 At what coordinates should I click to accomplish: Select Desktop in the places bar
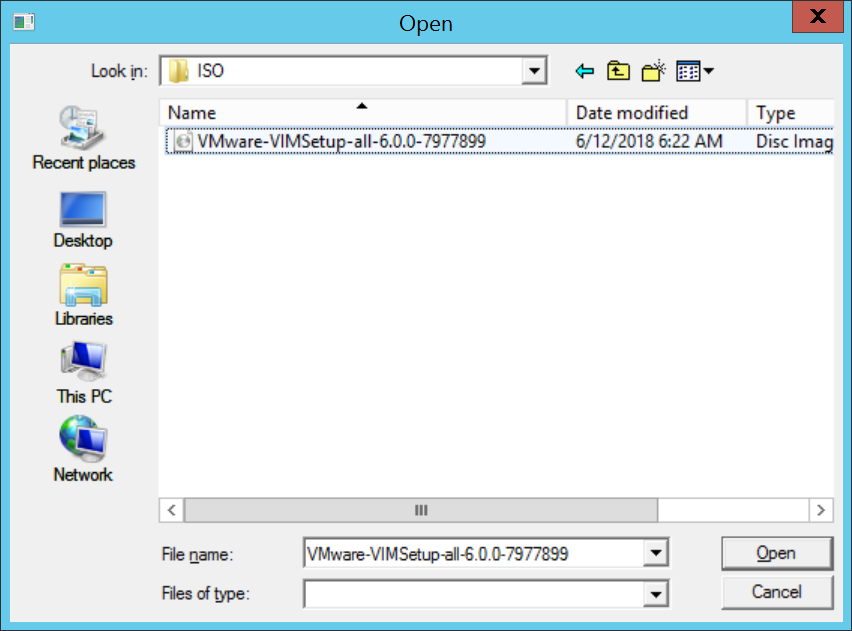(x=83, y=220)
